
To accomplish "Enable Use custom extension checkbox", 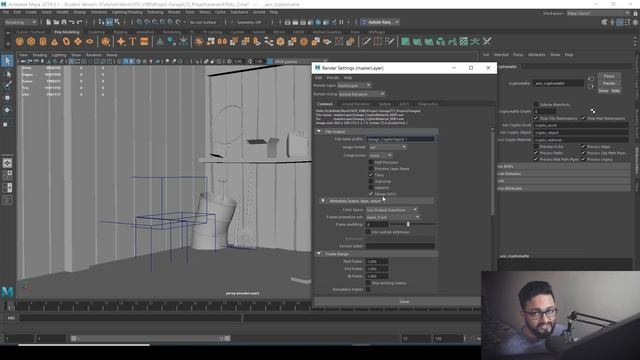I will [x=368, y=232].
